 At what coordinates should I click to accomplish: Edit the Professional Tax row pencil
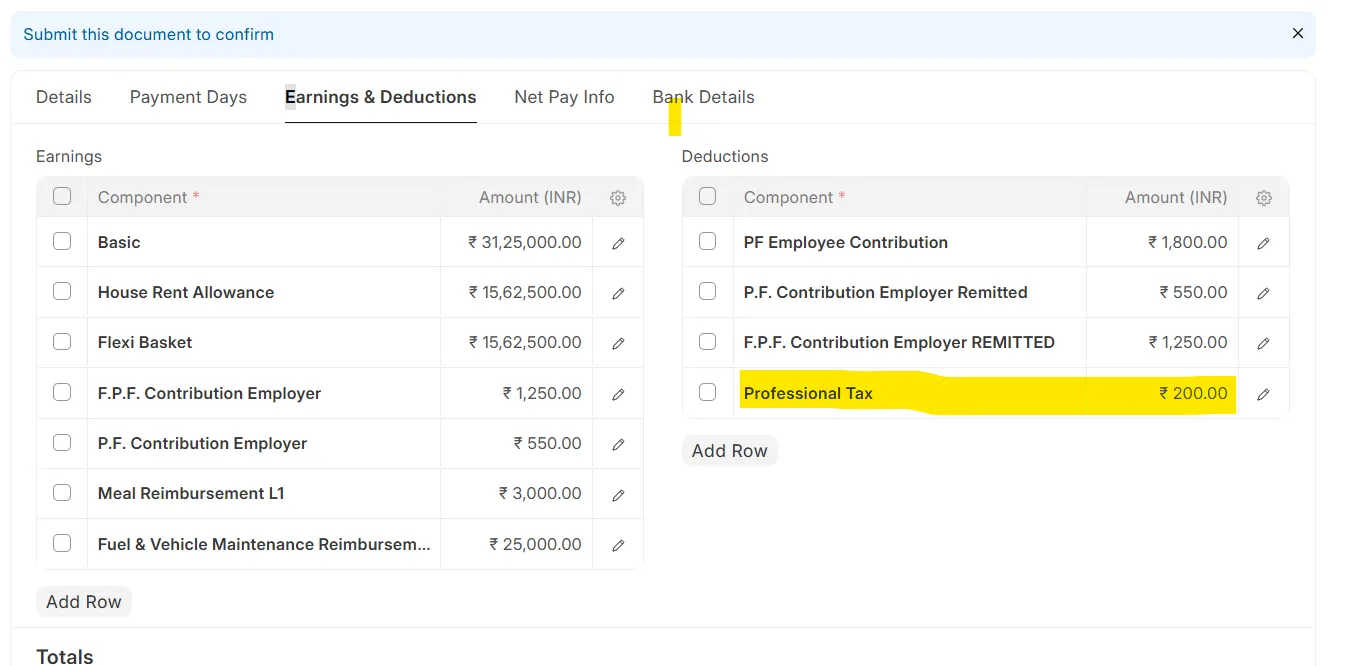tap(1264, 394)
